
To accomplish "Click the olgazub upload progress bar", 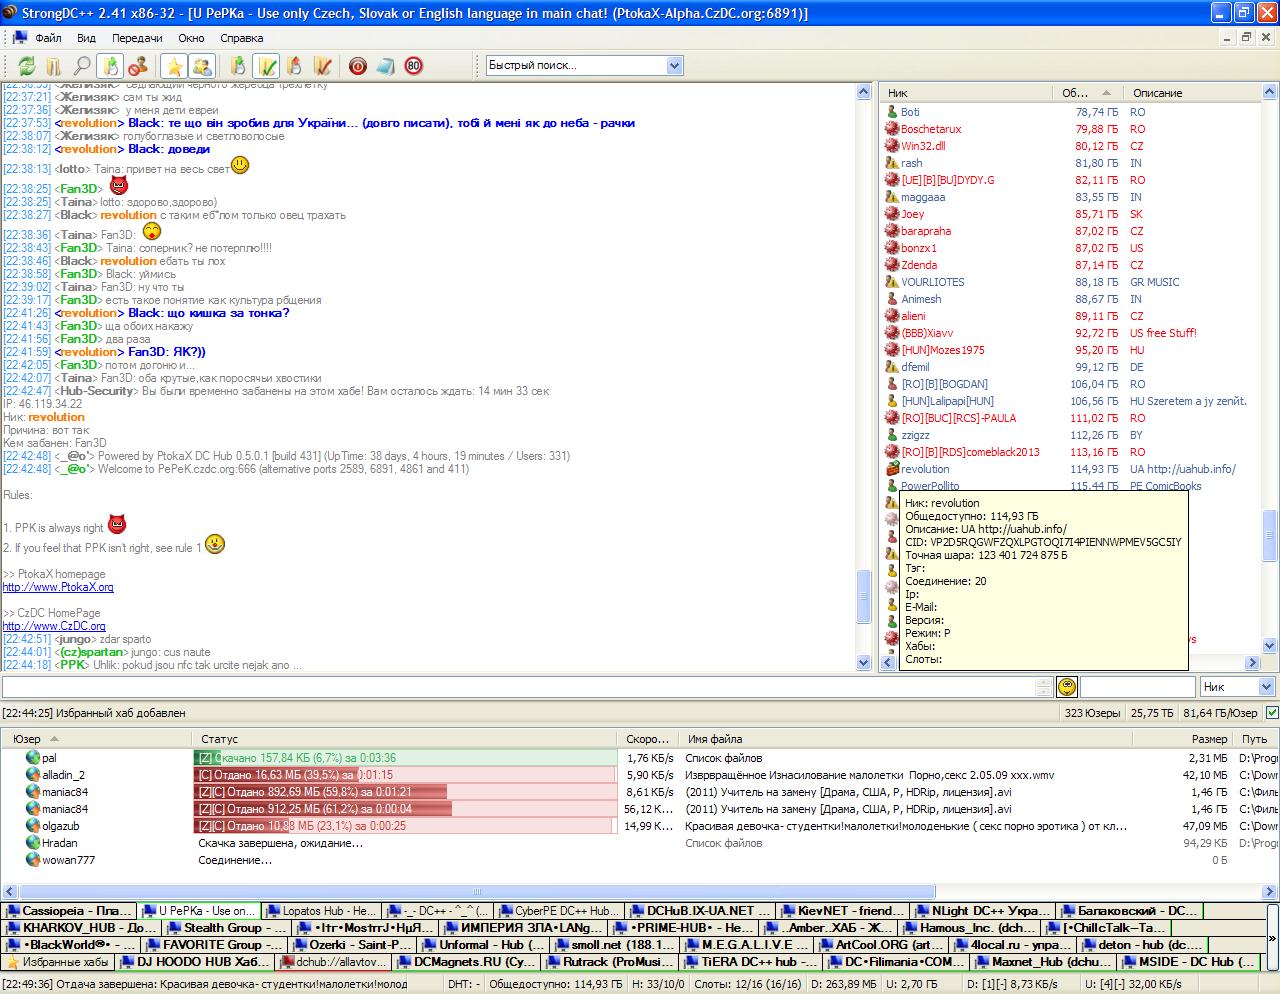I will (x=405, y=826).
